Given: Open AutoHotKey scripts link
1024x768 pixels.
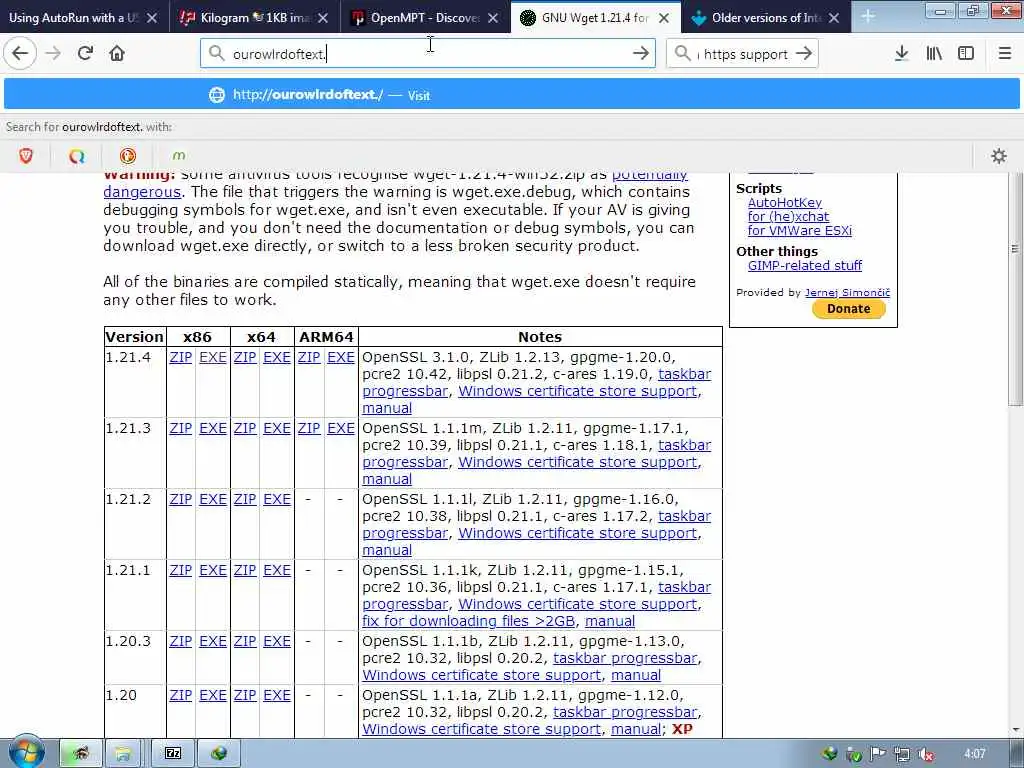Looking at the screenshot, I should pyautogui.click(x=784, y=202).
